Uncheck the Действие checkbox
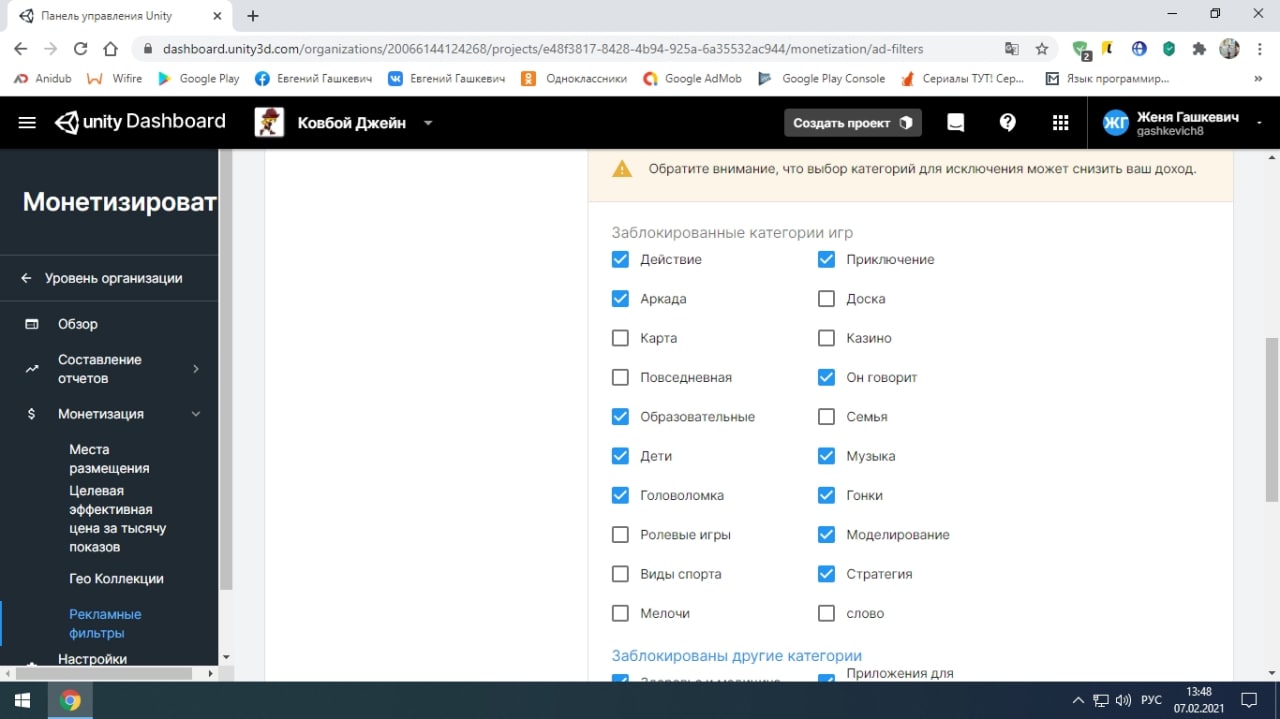The width and height of the screenshot is (1280, 719). coord(620,259)
